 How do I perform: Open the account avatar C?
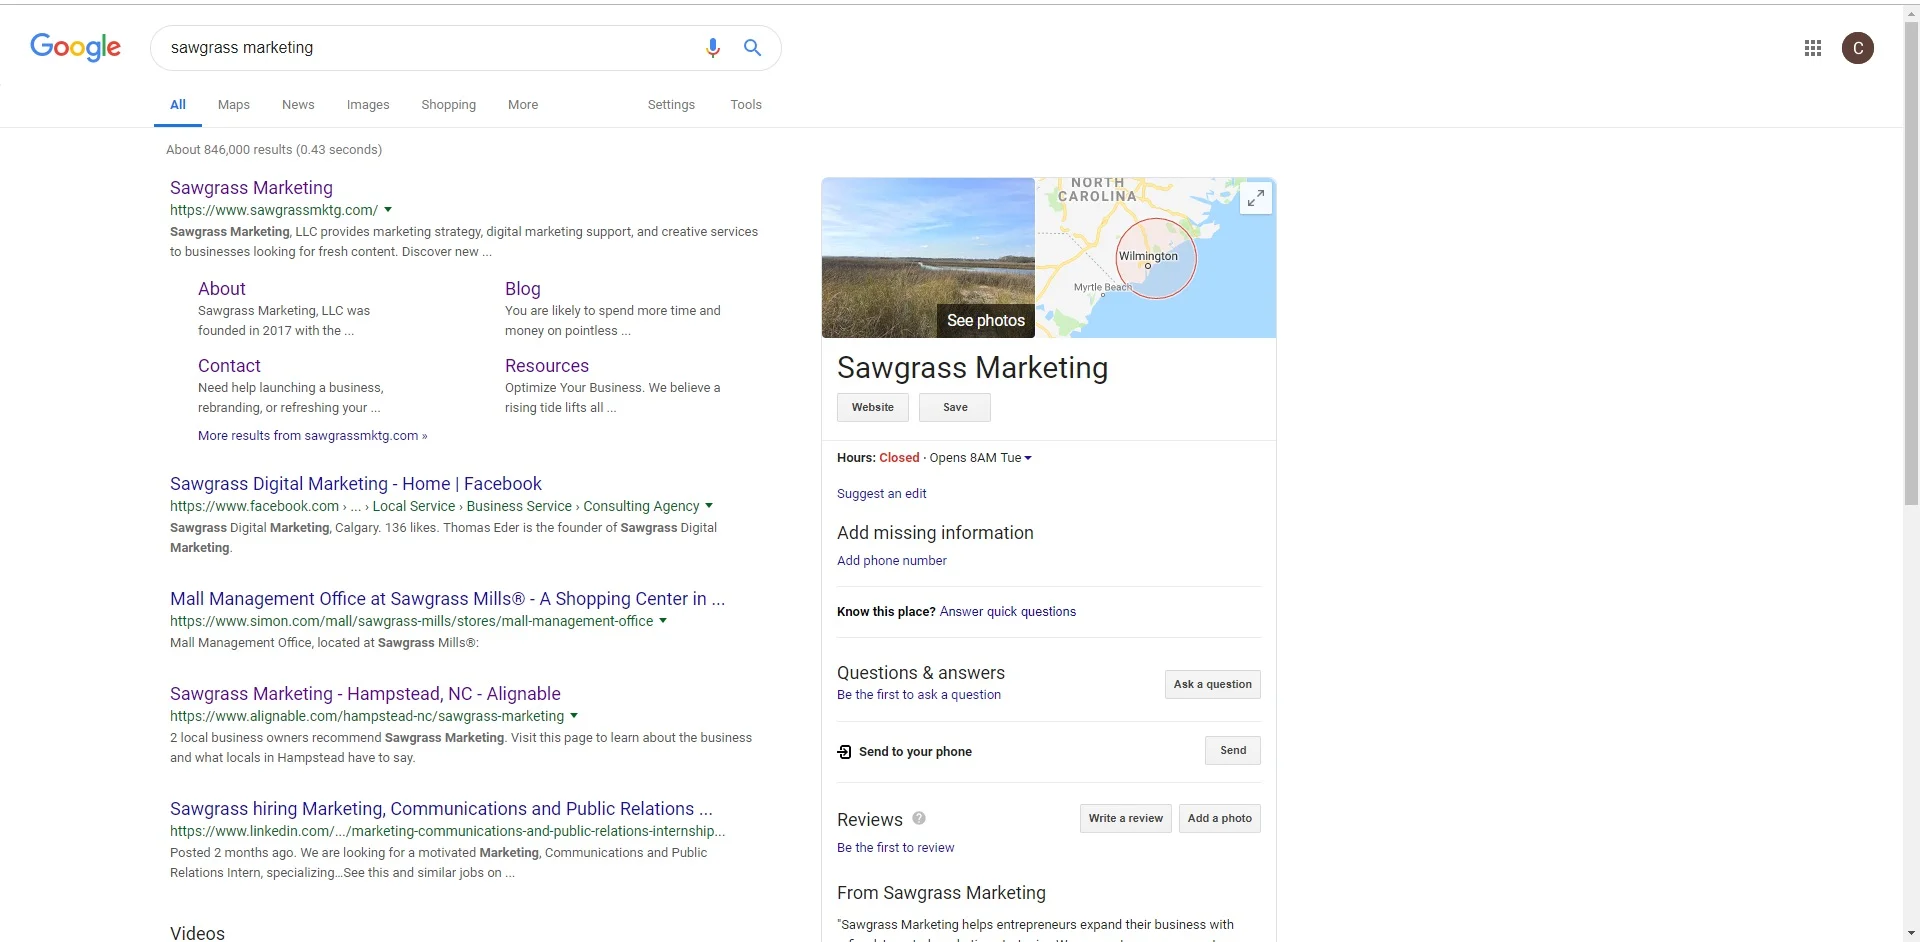click(x=1858, y=48)
